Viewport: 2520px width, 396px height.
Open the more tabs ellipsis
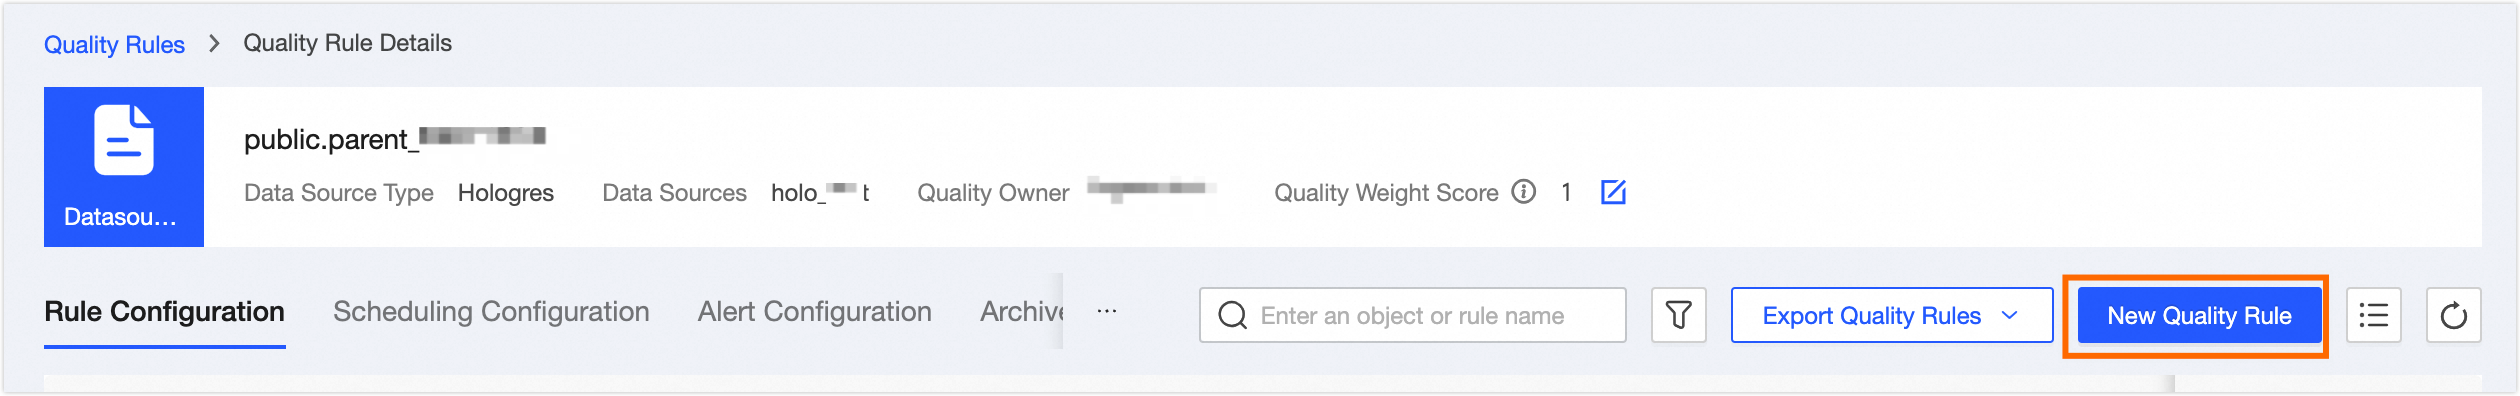pyautogui.click(x=1106, y=311)
